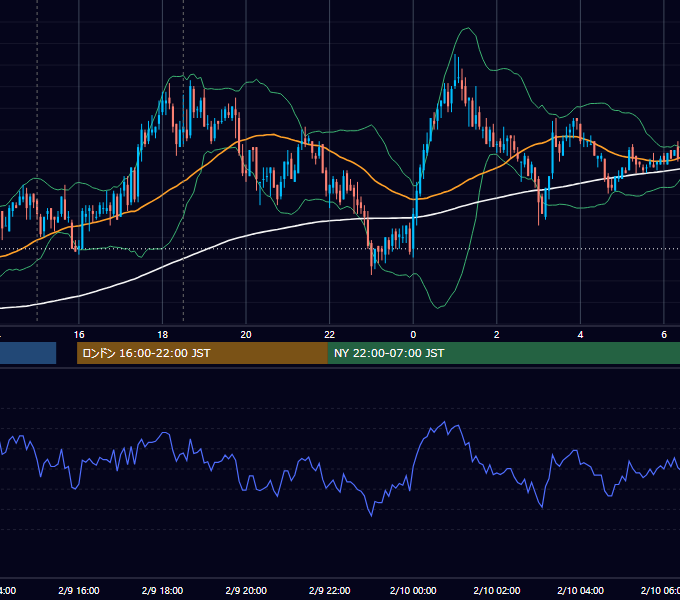This screenshot has width=680, height=600.
Task: Click the "2/9 16:00" timestamp on the lower axis
Action: [79, 590]
